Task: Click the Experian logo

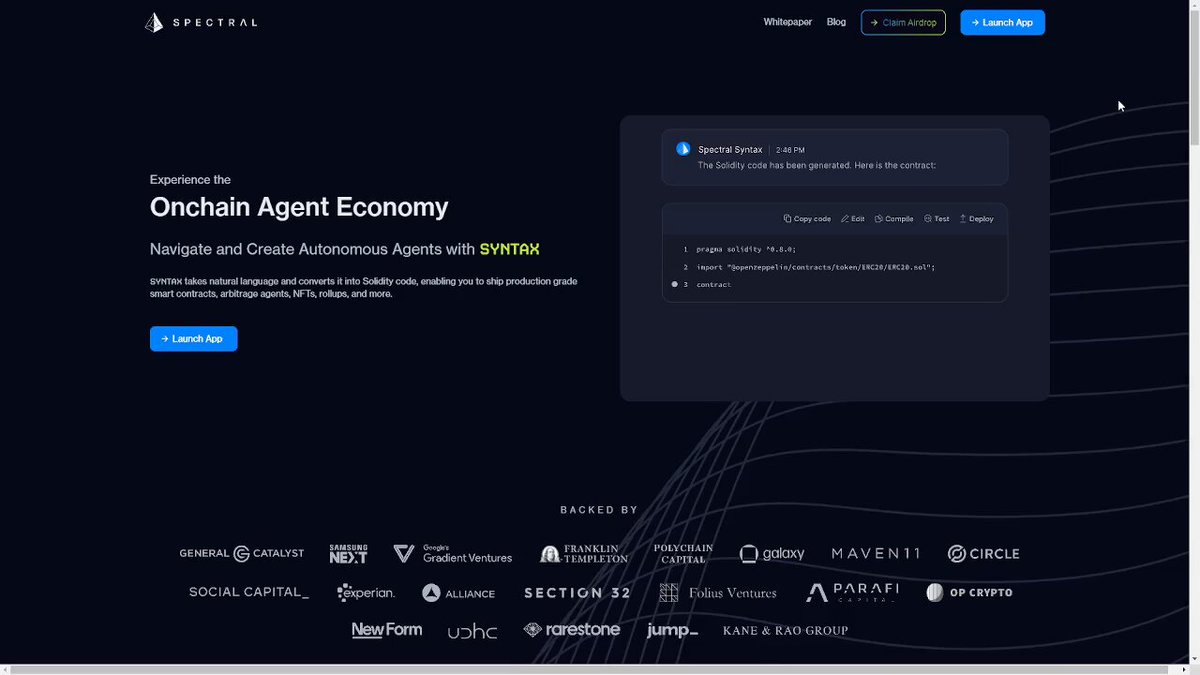Action: [366, 593]
